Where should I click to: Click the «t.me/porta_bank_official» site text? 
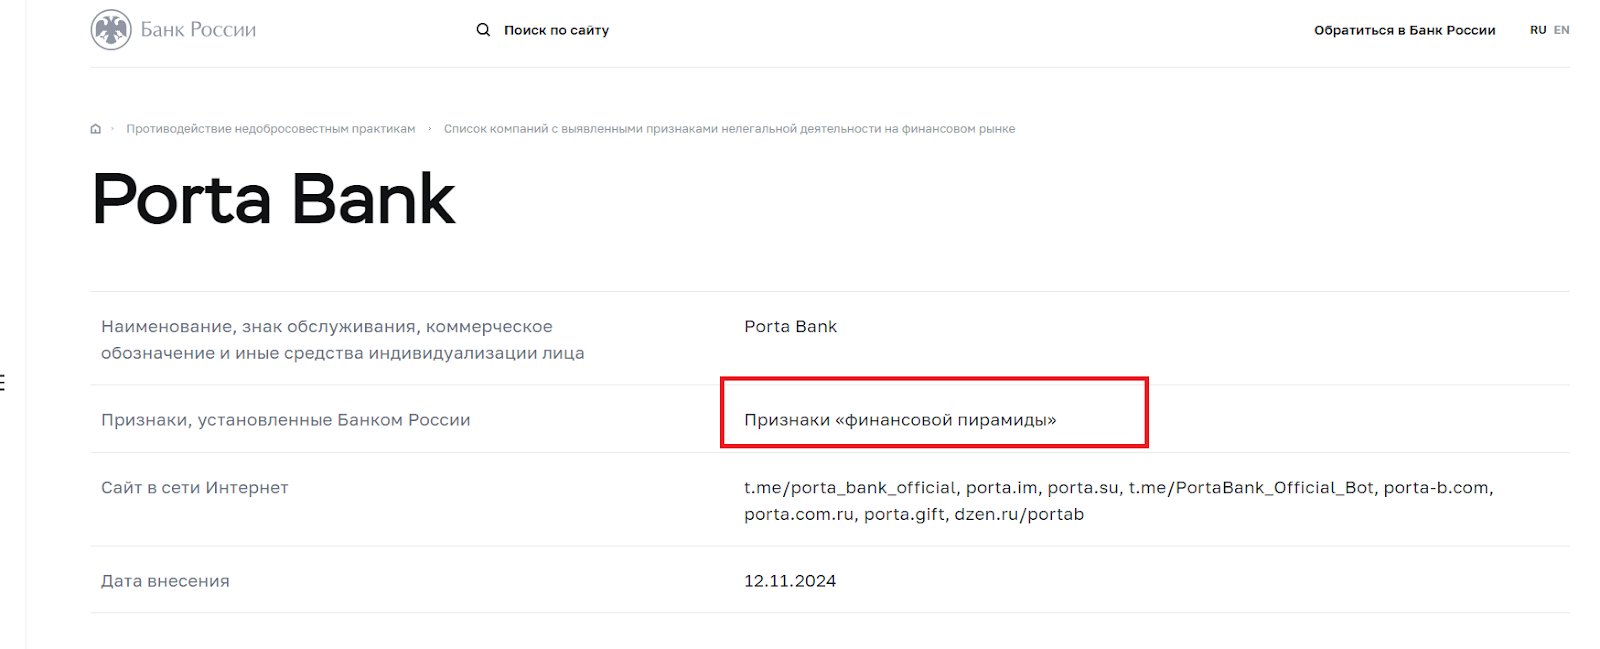[850, 488]
